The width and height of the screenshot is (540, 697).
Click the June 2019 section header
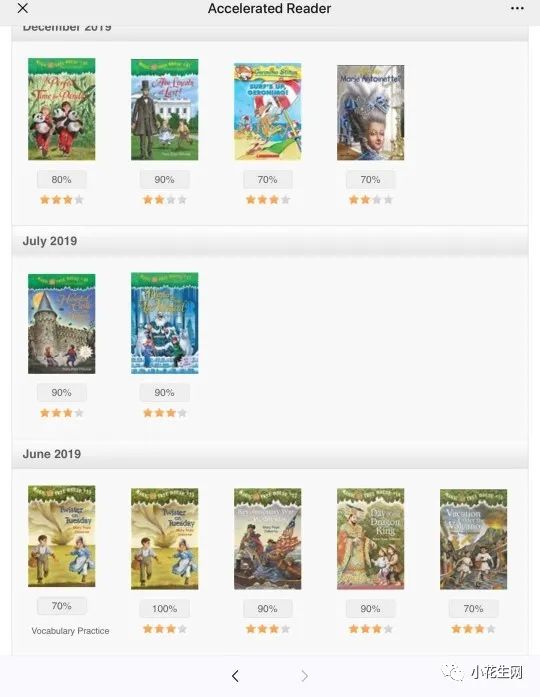point(52,454)
